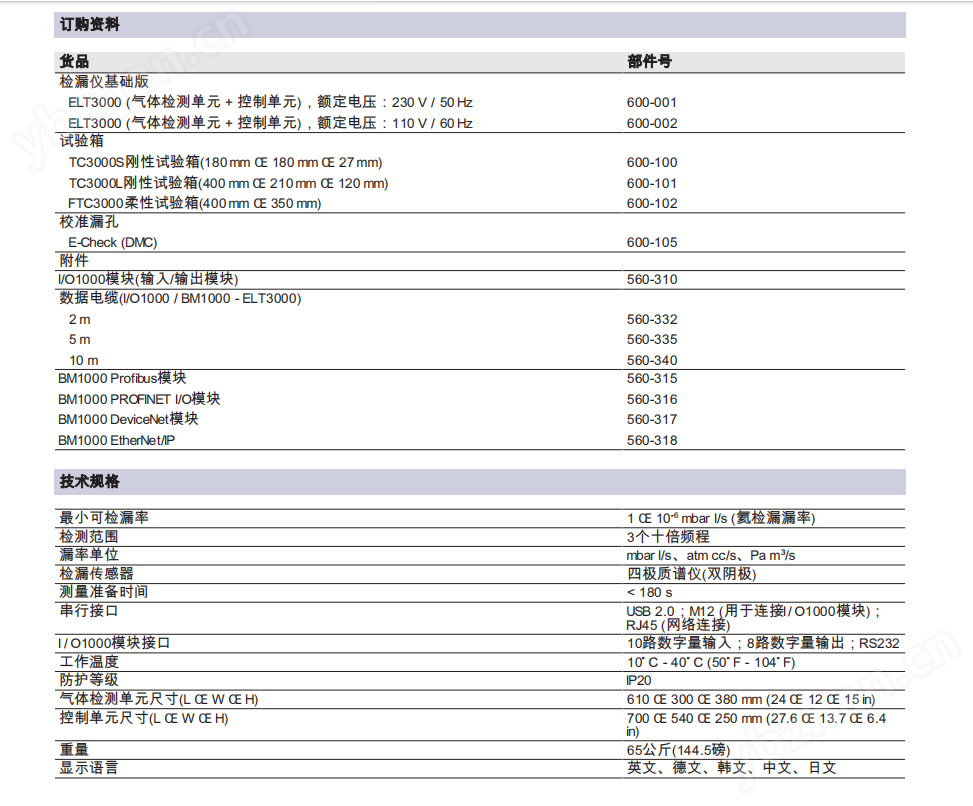Image resolution: width=973 pixels, height=806 pixels.
Task: Click part number 560-332
Action: 652,320
